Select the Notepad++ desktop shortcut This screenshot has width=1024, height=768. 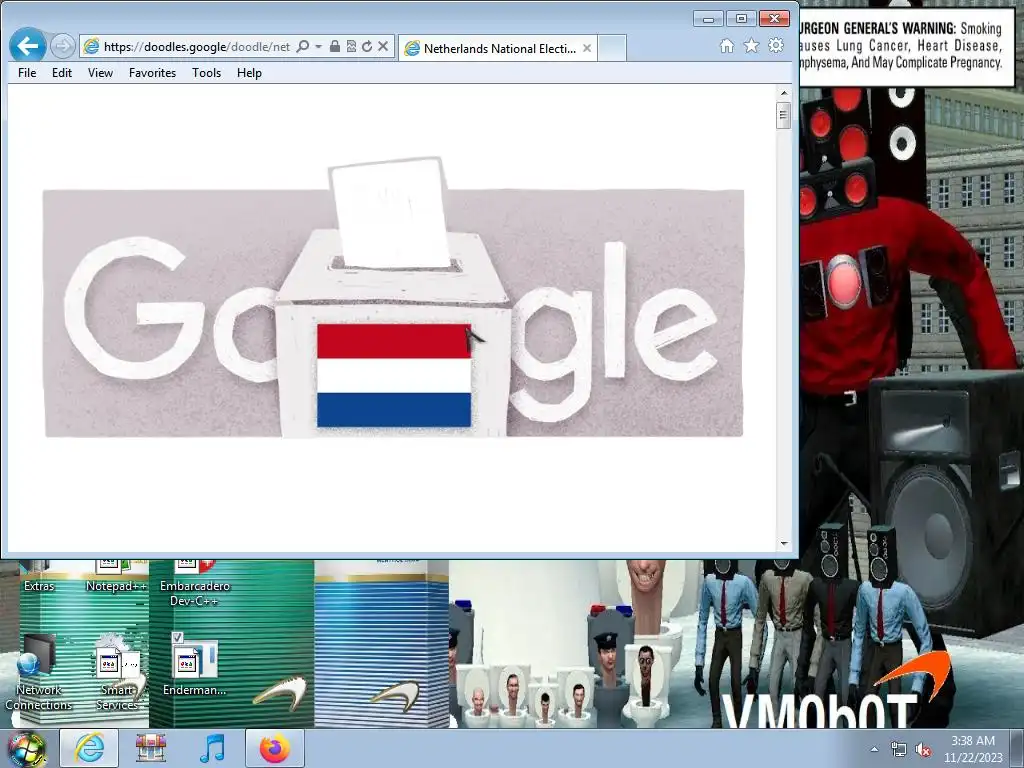116,576
